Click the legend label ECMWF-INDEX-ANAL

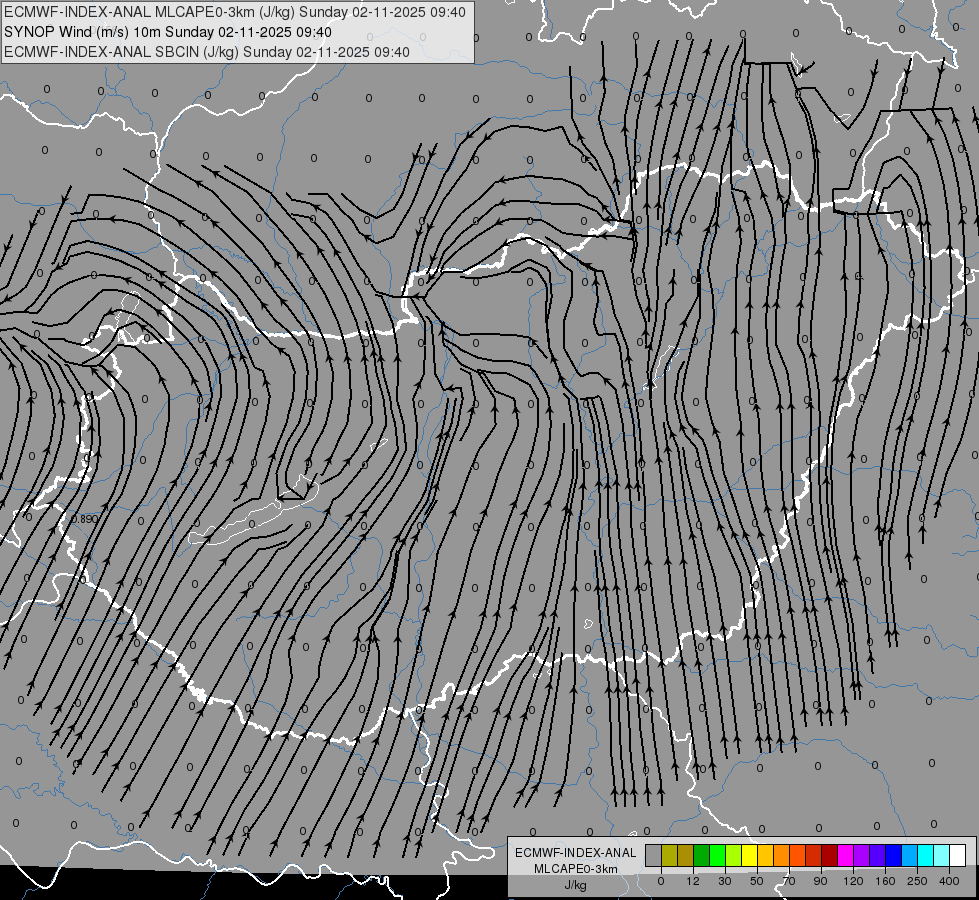[x=576, y=853]
